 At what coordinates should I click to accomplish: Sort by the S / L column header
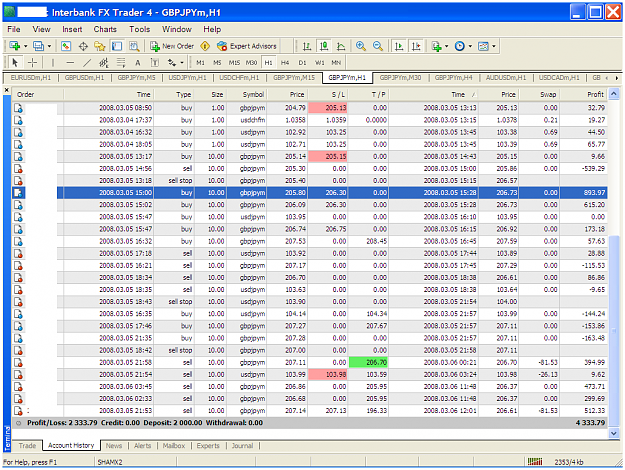click(328, 94)
